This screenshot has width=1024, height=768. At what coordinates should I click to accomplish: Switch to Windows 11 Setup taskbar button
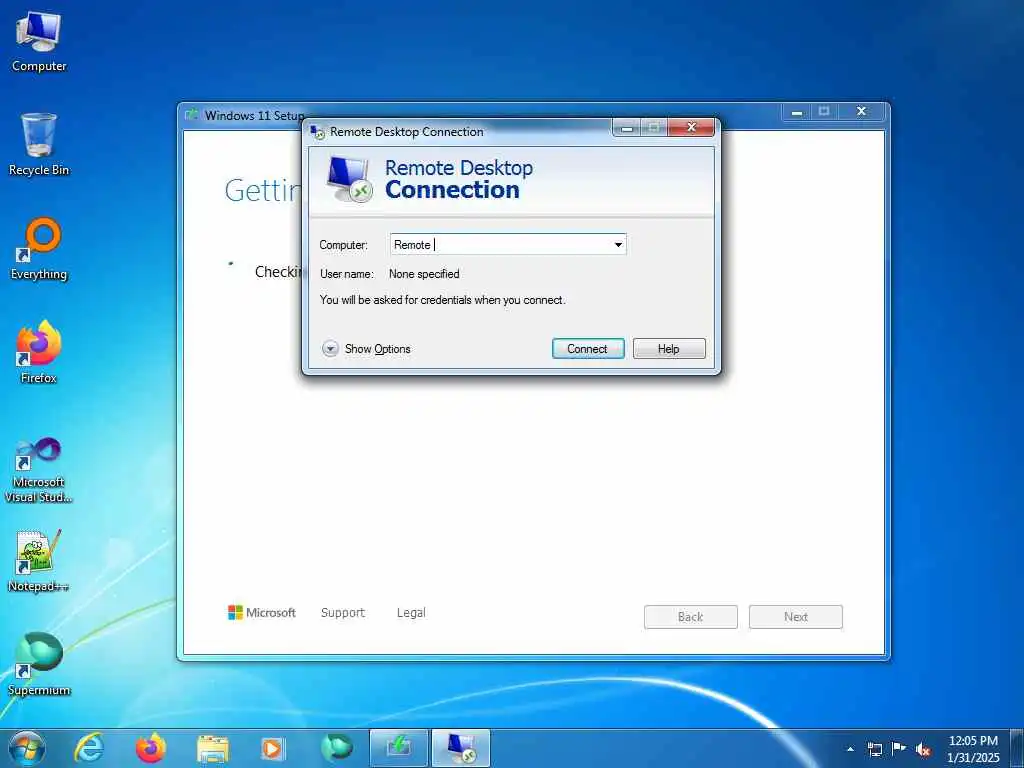pyautogui.click(x=398, y=748)
